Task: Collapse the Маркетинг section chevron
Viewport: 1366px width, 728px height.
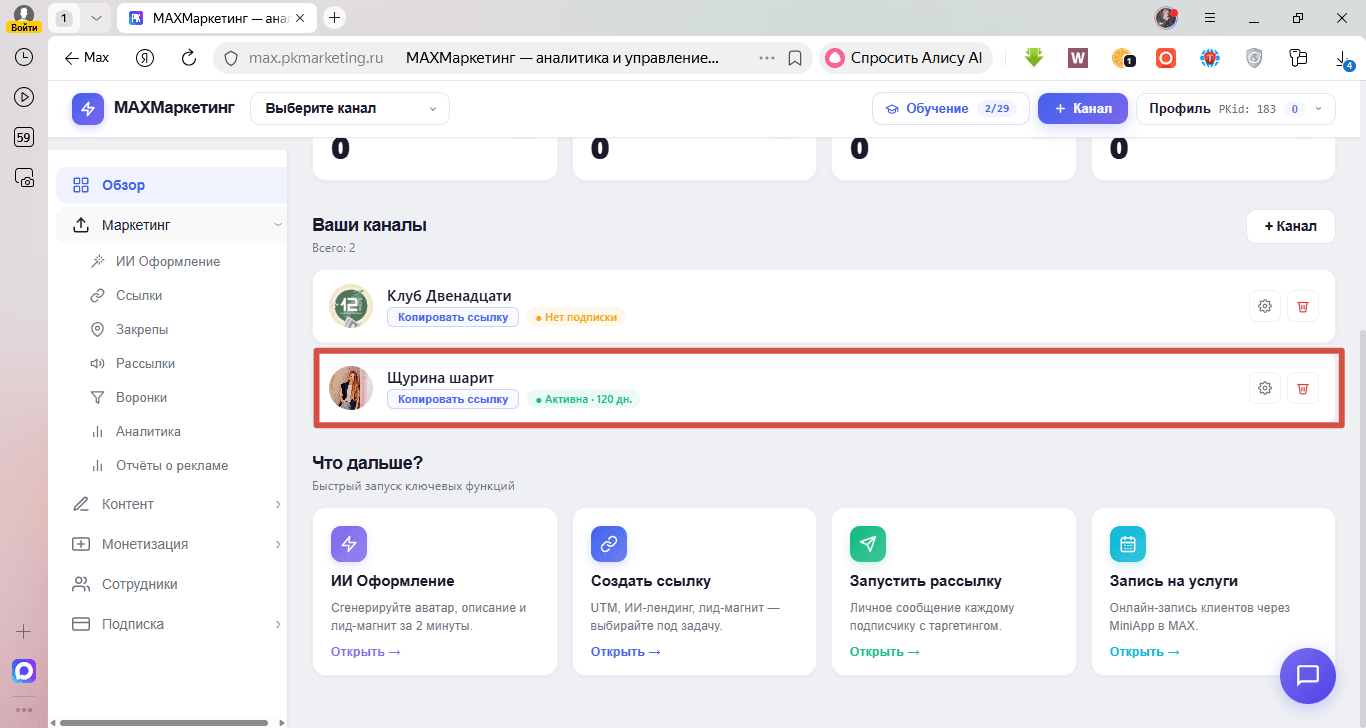Action: [x=278, y=225]
